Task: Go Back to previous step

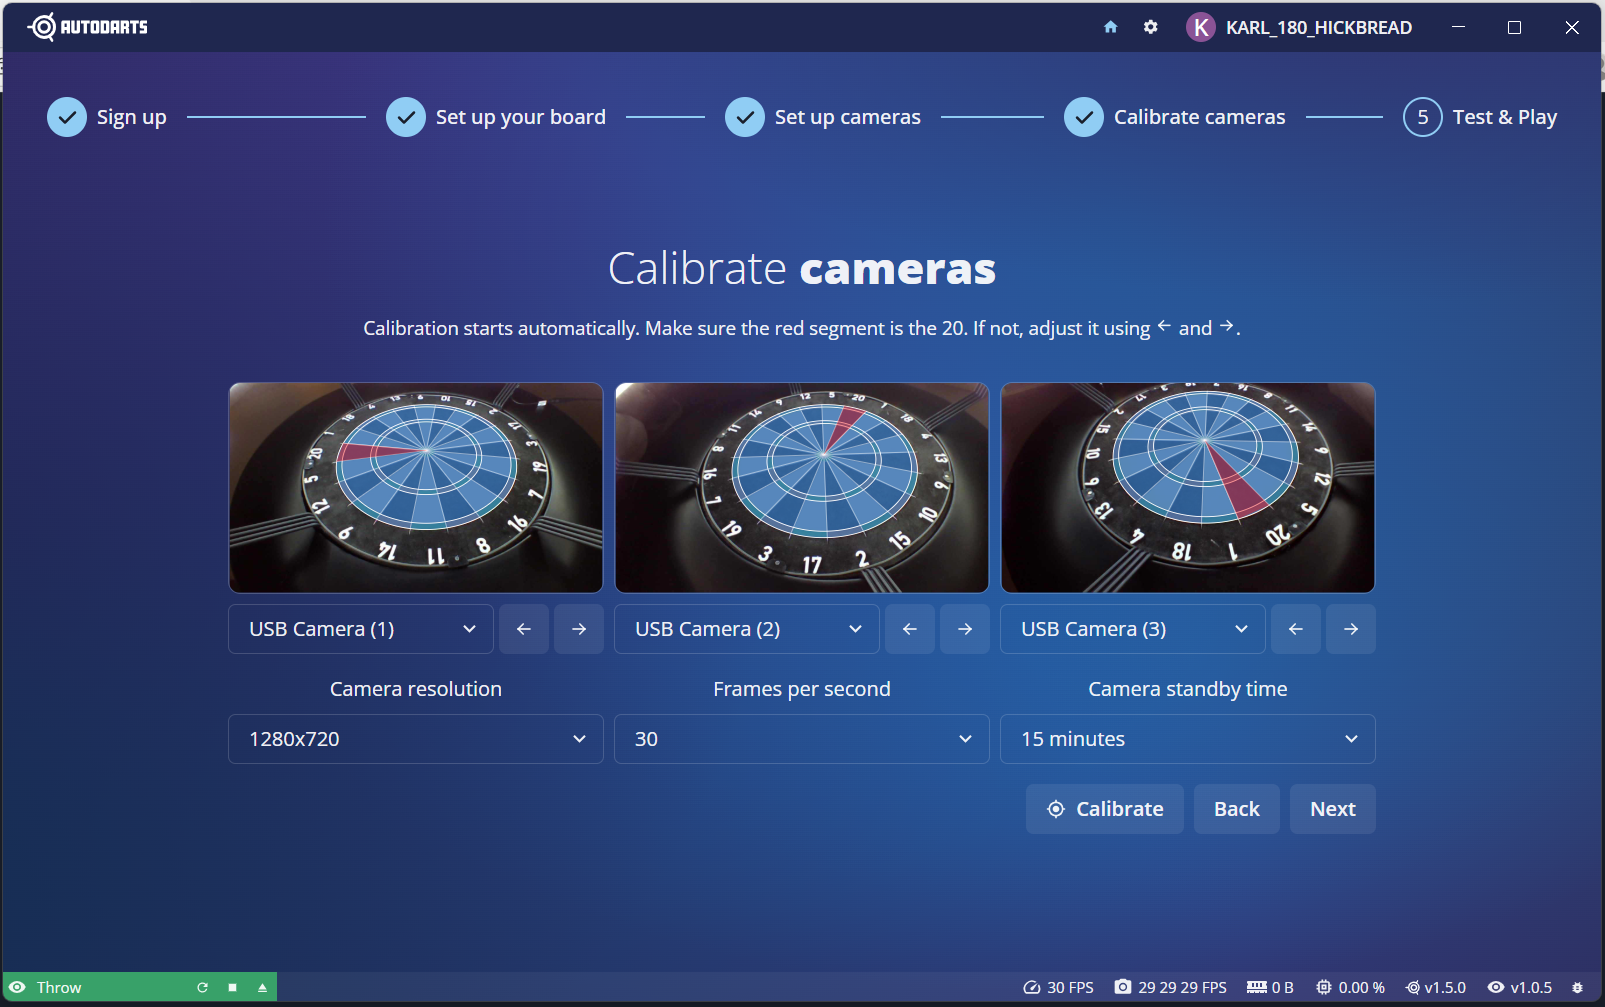Action: [1236, 809]
